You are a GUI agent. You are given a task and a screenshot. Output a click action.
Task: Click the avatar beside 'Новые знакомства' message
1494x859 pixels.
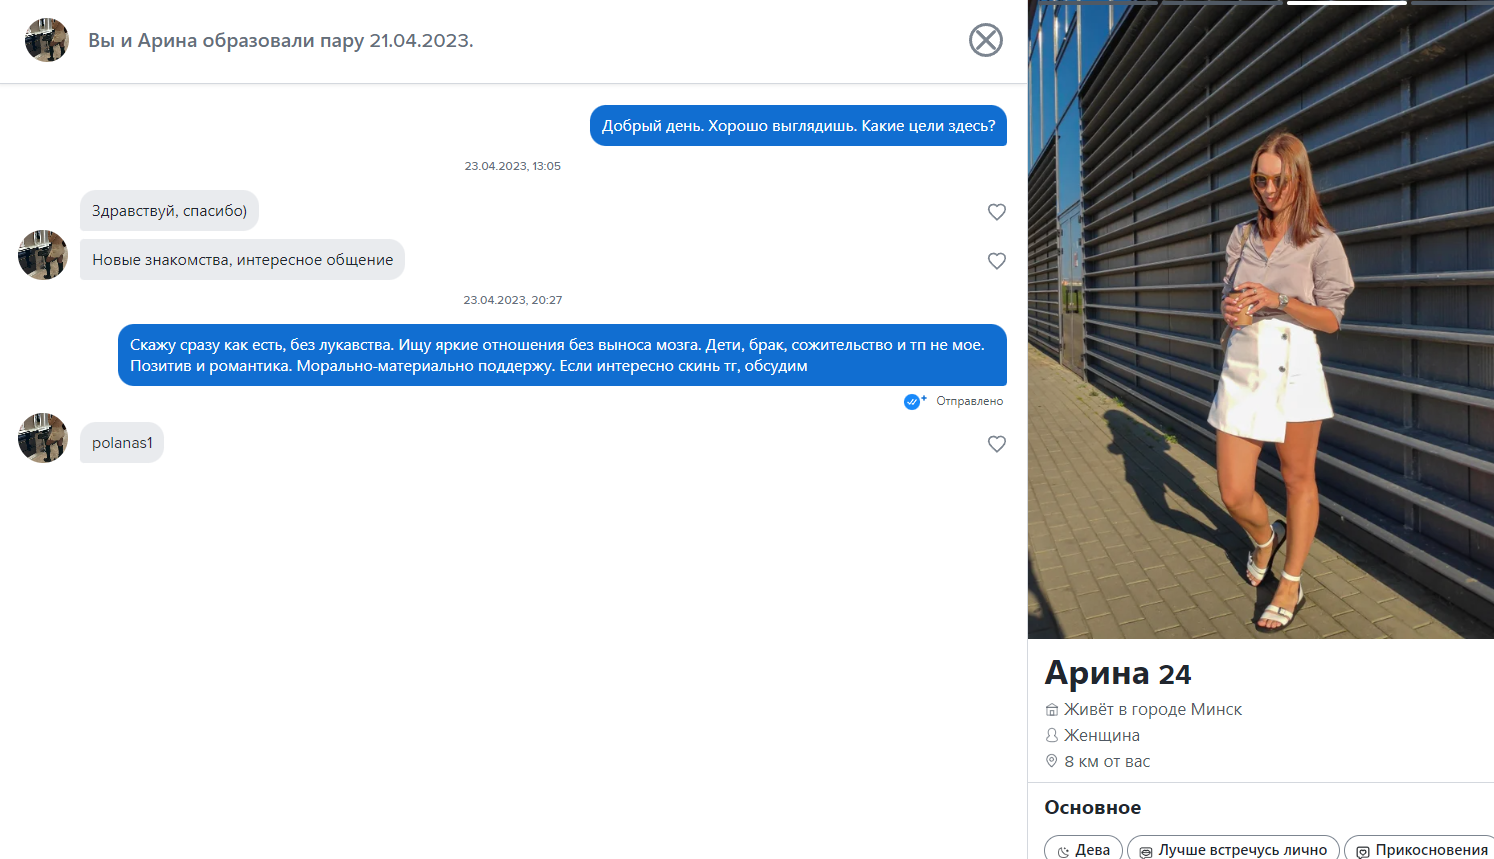click(43, 255)
